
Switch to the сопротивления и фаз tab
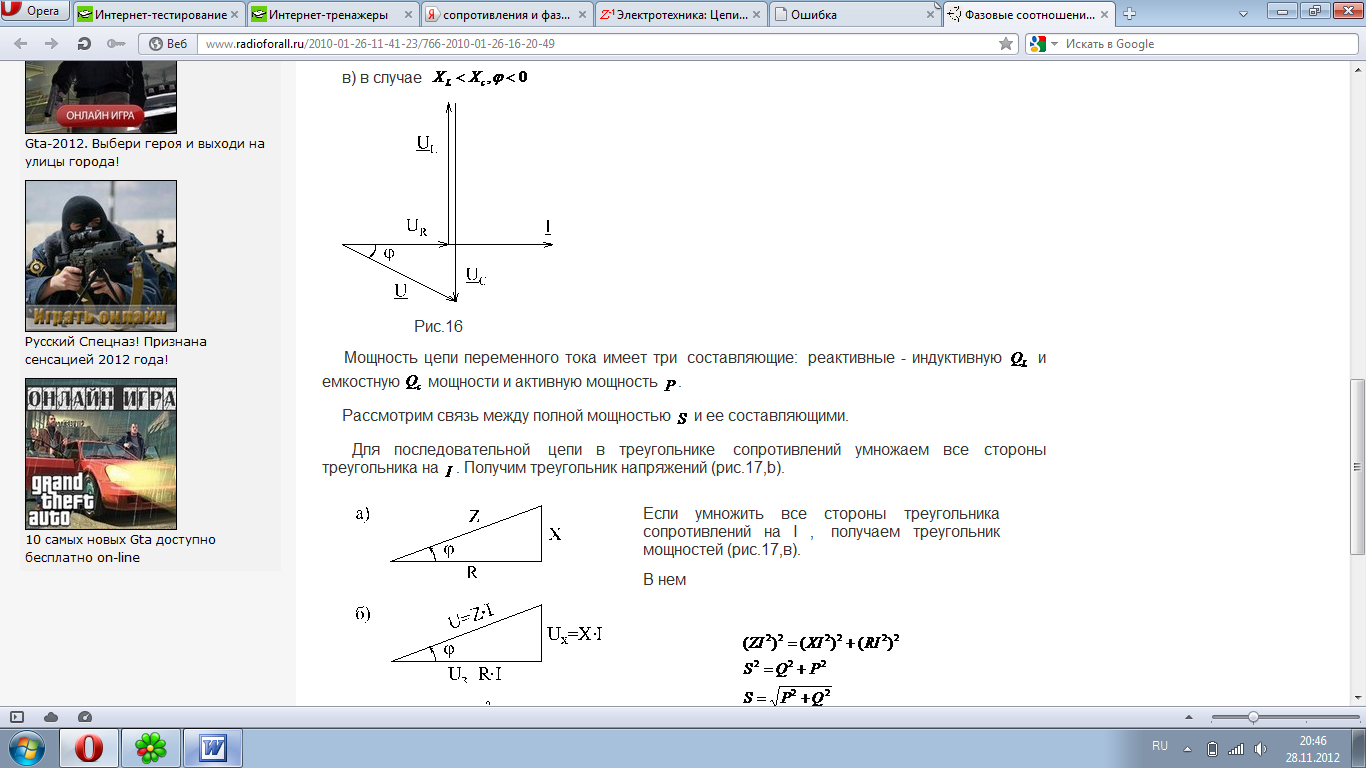(504, 15)
